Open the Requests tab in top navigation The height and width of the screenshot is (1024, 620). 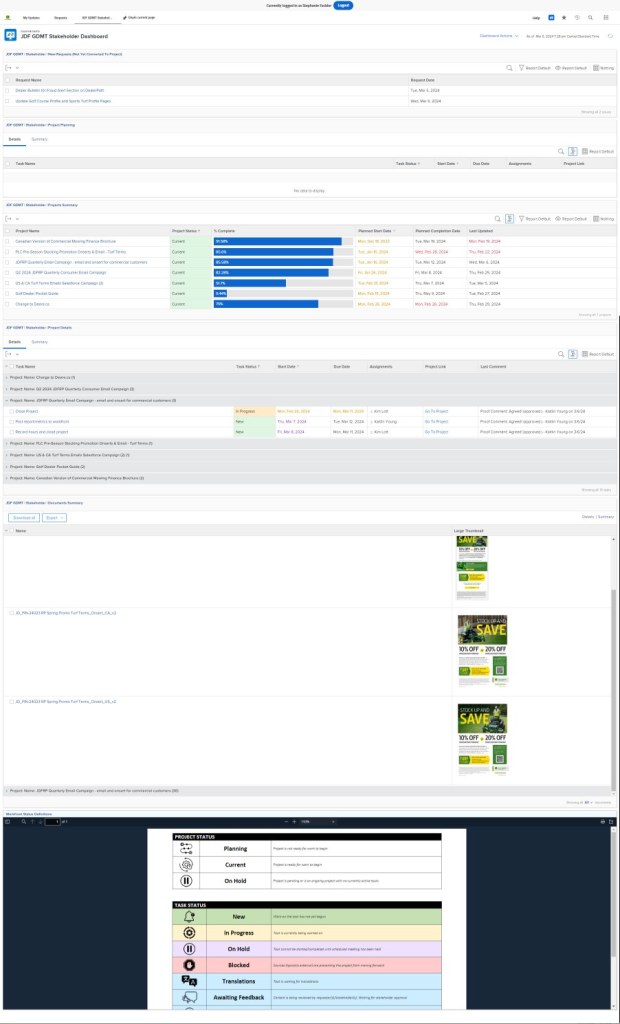point(60,17)
